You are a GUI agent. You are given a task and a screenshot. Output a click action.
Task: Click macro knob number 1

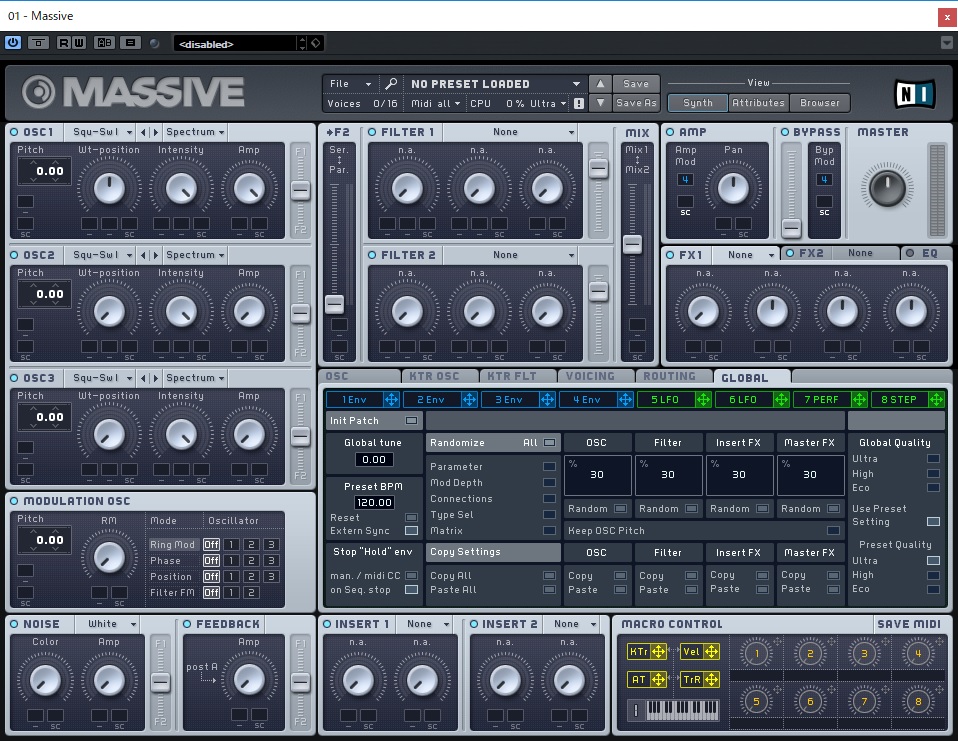click(756, 654)
